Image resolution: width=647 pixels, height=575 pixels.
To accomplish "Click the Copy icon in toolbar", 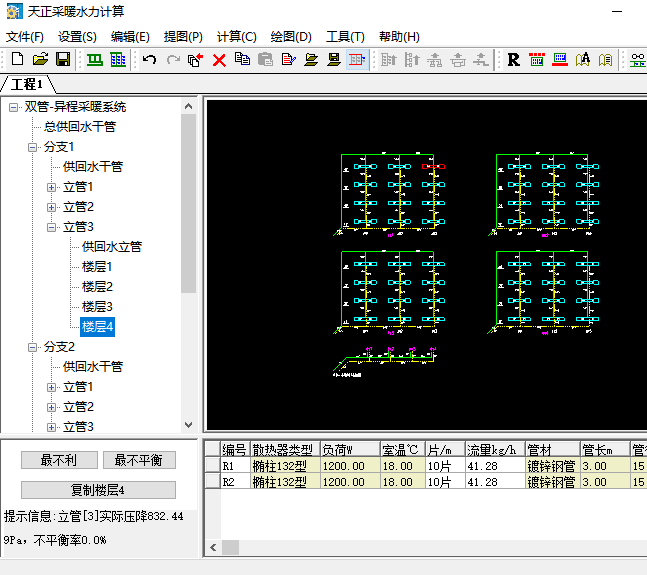I will [x=242, y=60].
